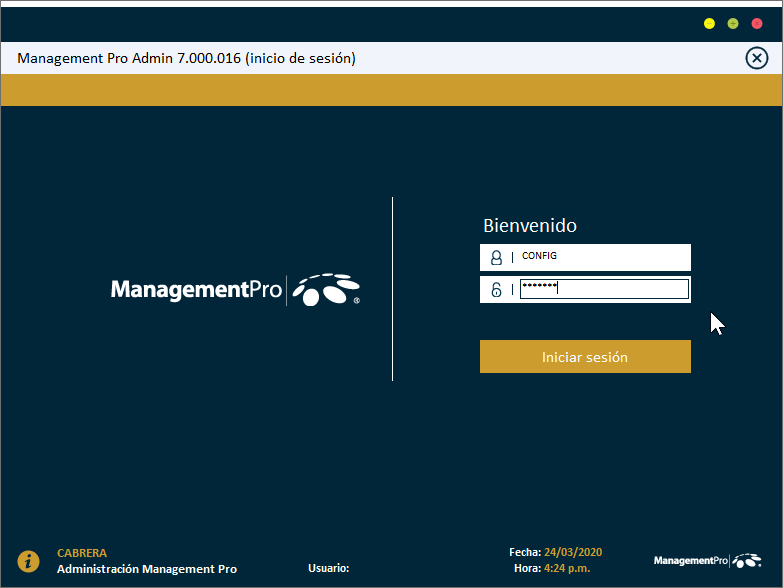Click the large ManagementPro logo
The image size is (783, 588).
[235, 290]
